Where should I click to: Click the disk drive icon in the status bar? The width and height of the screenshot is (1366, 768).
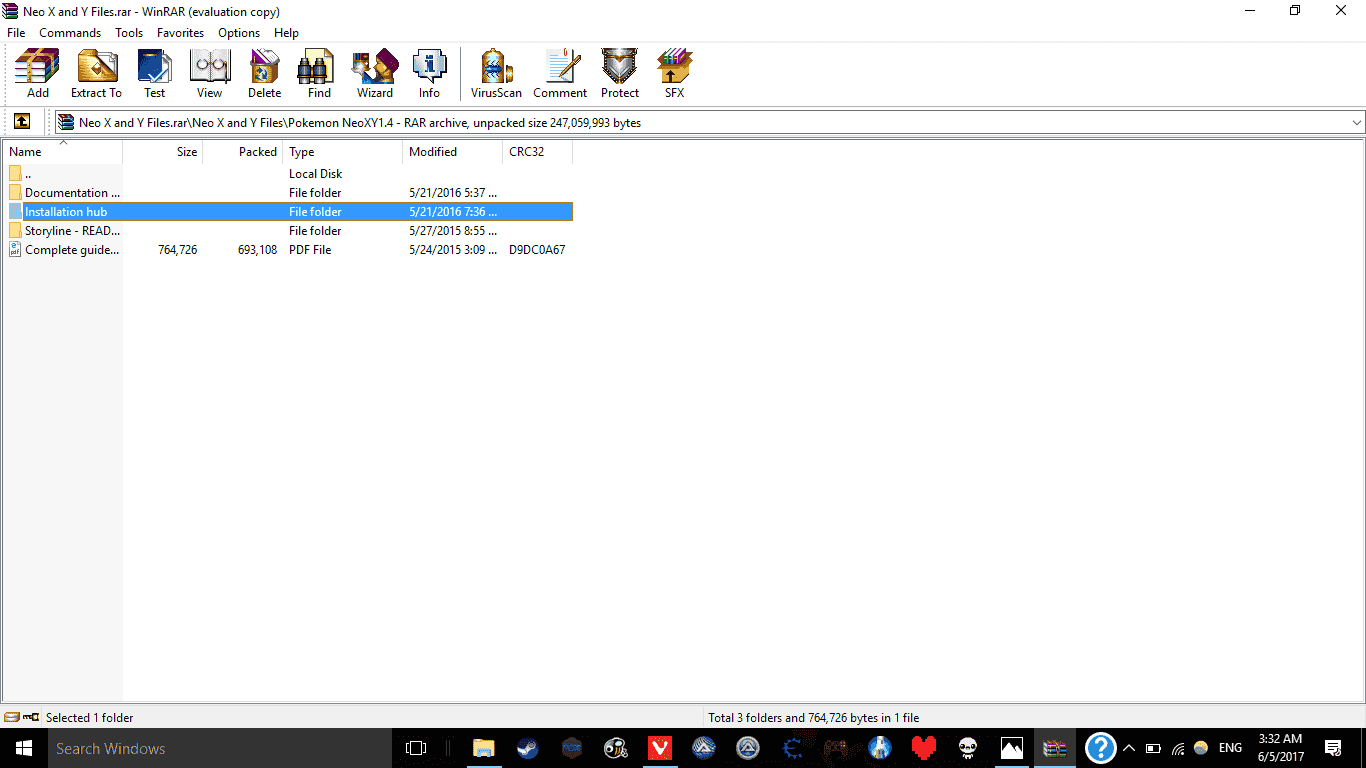pos(11,717)
